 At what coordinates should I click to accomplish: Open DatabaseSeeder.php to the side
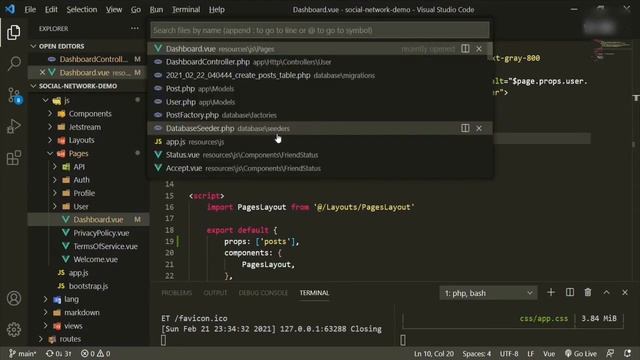(x=465, y=128)
